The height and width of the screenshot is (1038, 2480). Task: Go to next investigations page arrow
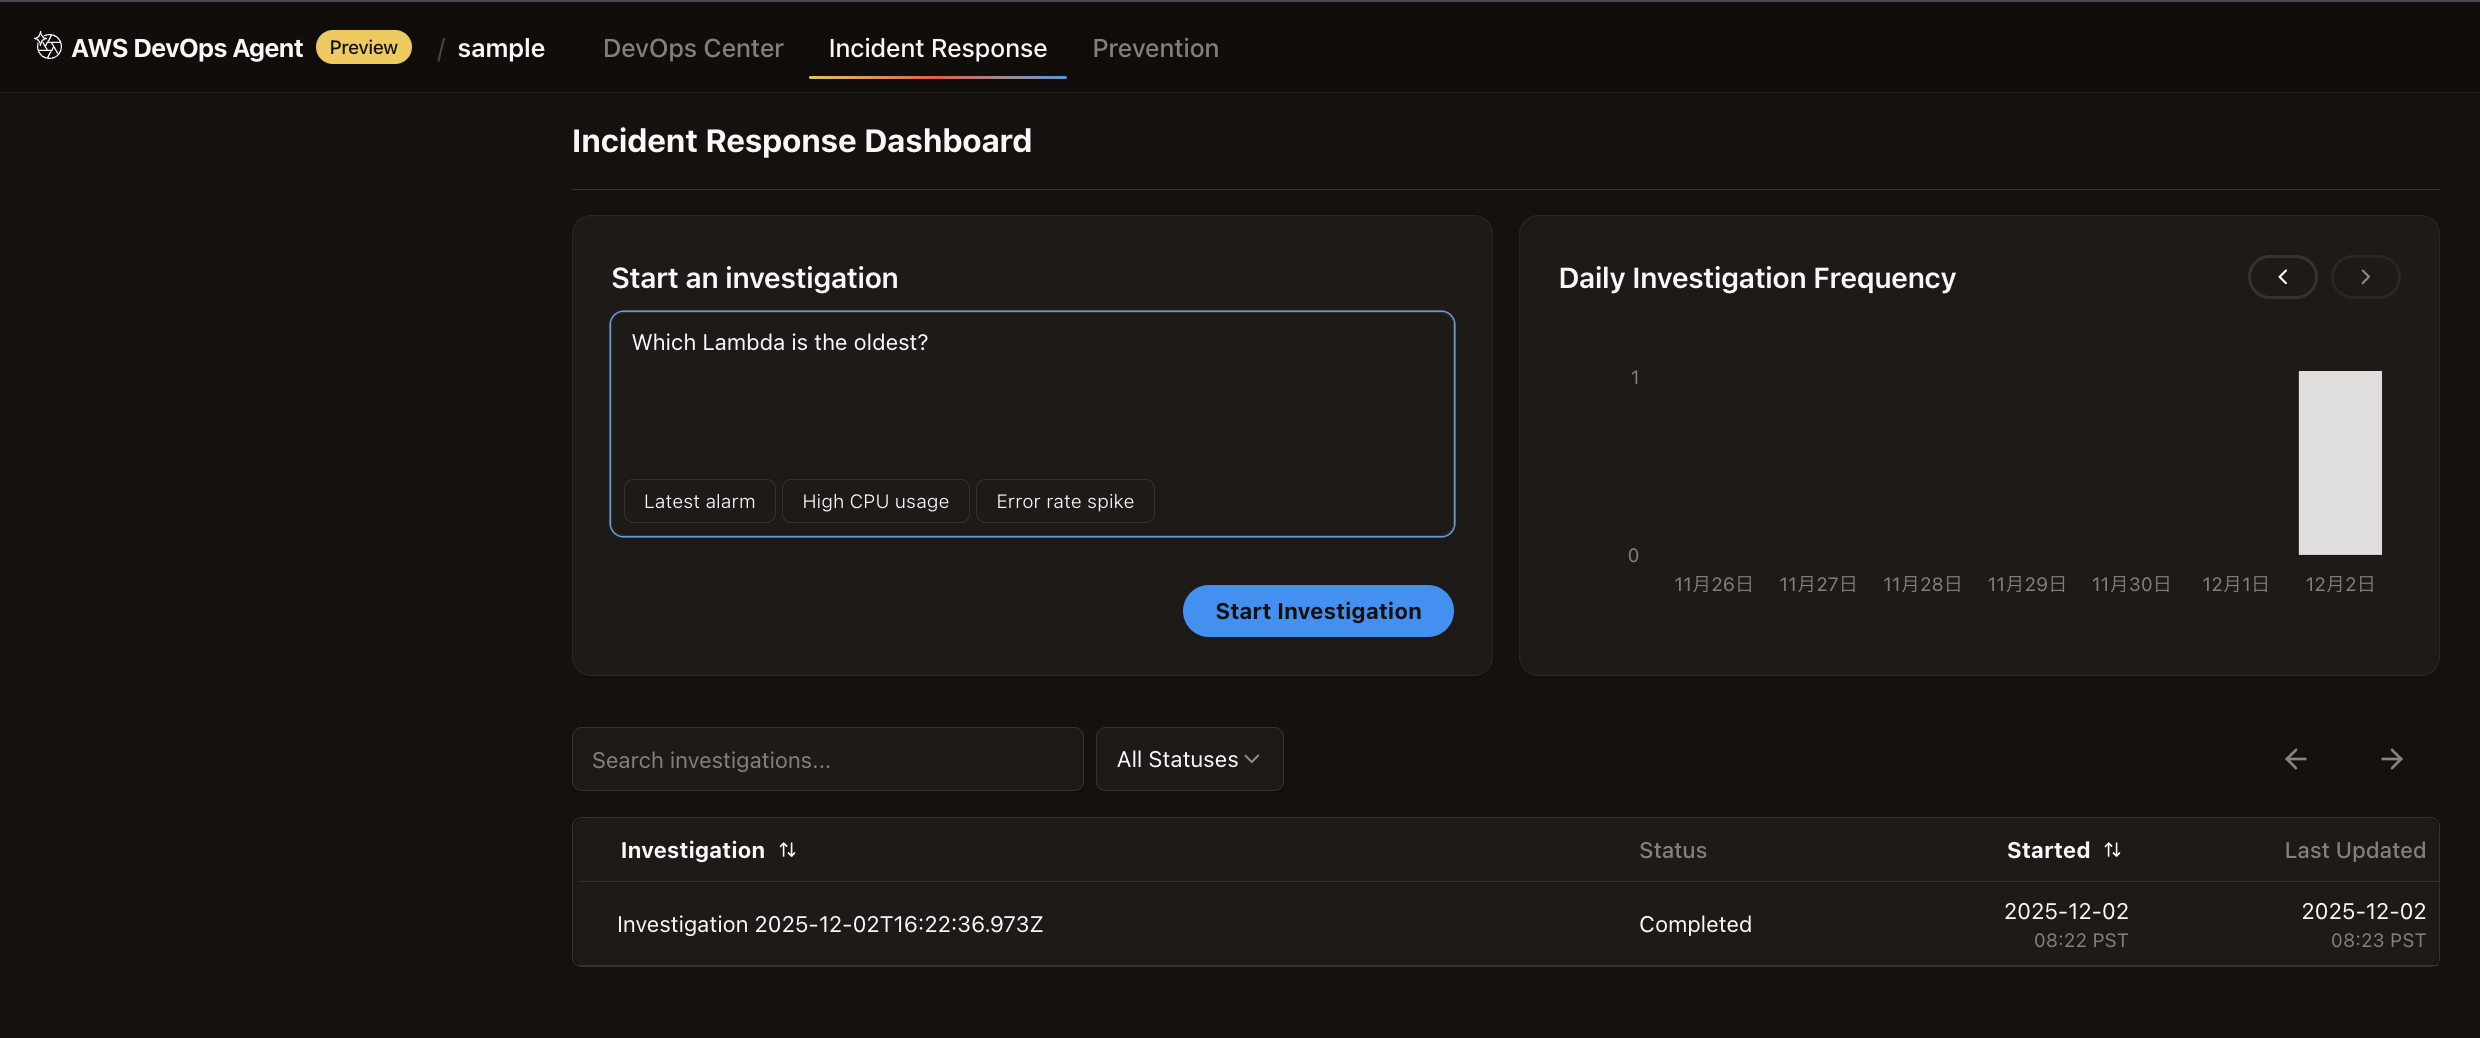(x=2391, y=759)
